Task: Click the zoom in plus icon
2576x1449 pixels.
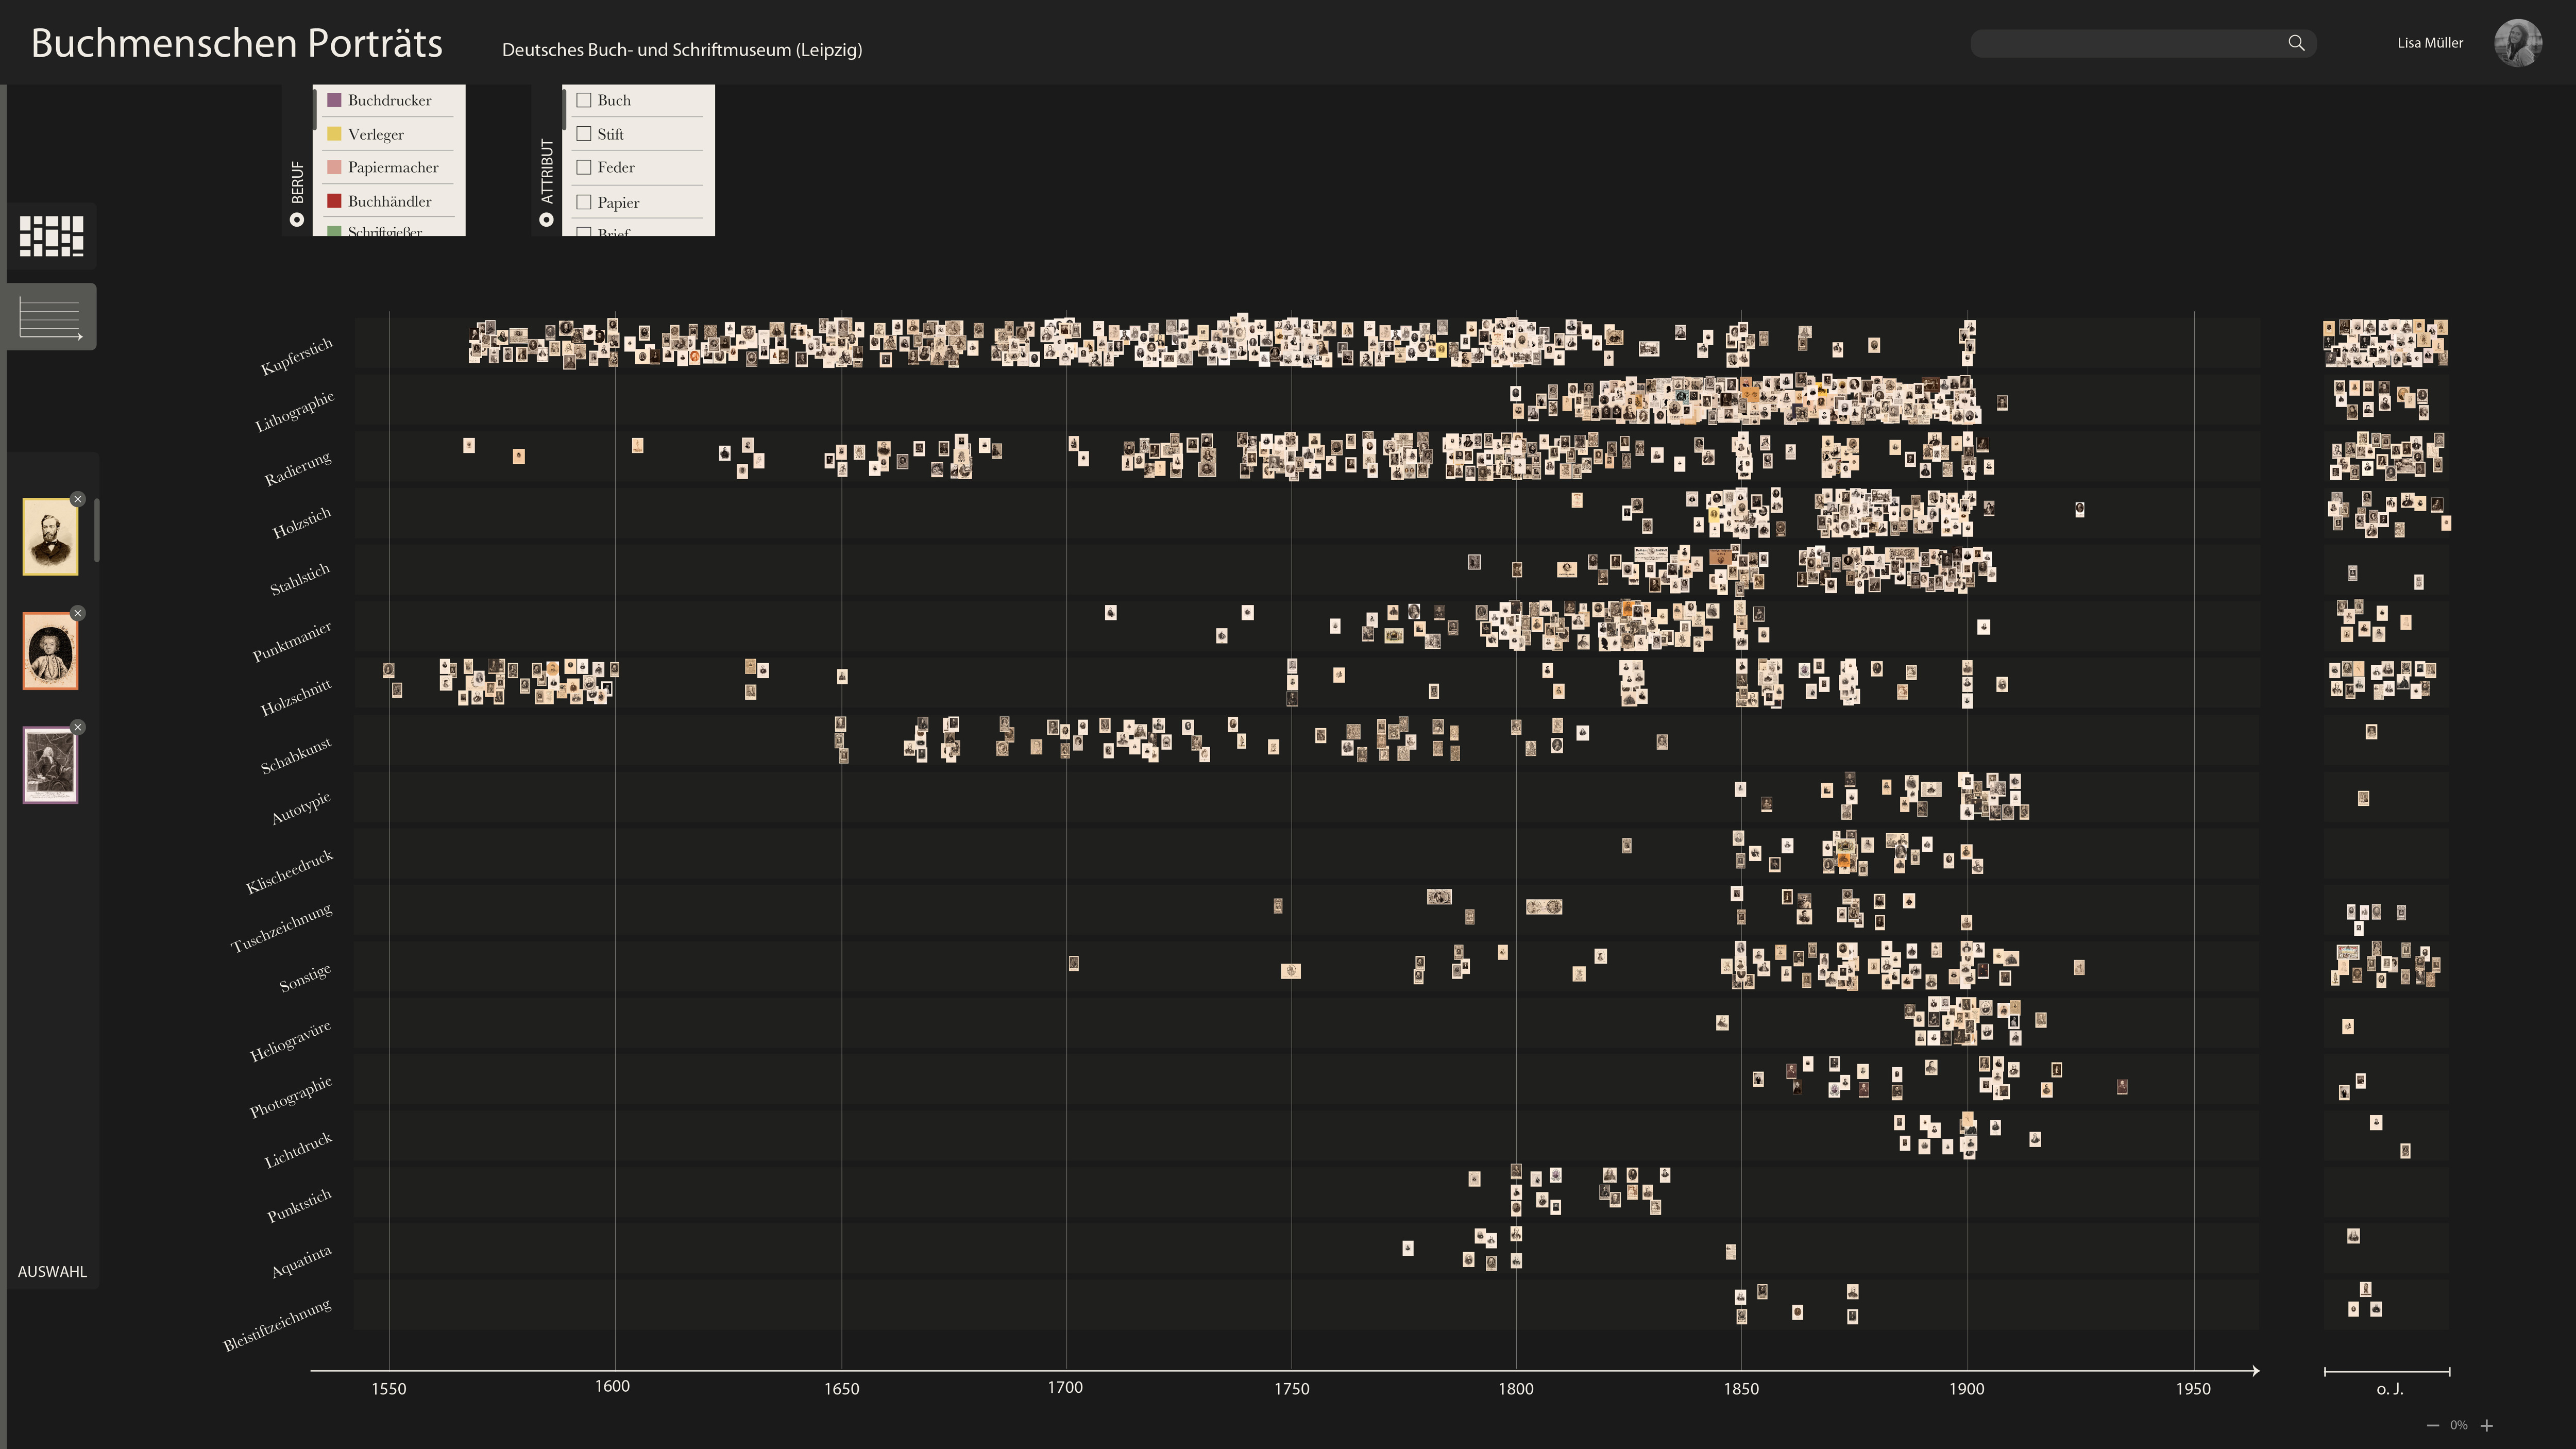Action: 2487,1425
